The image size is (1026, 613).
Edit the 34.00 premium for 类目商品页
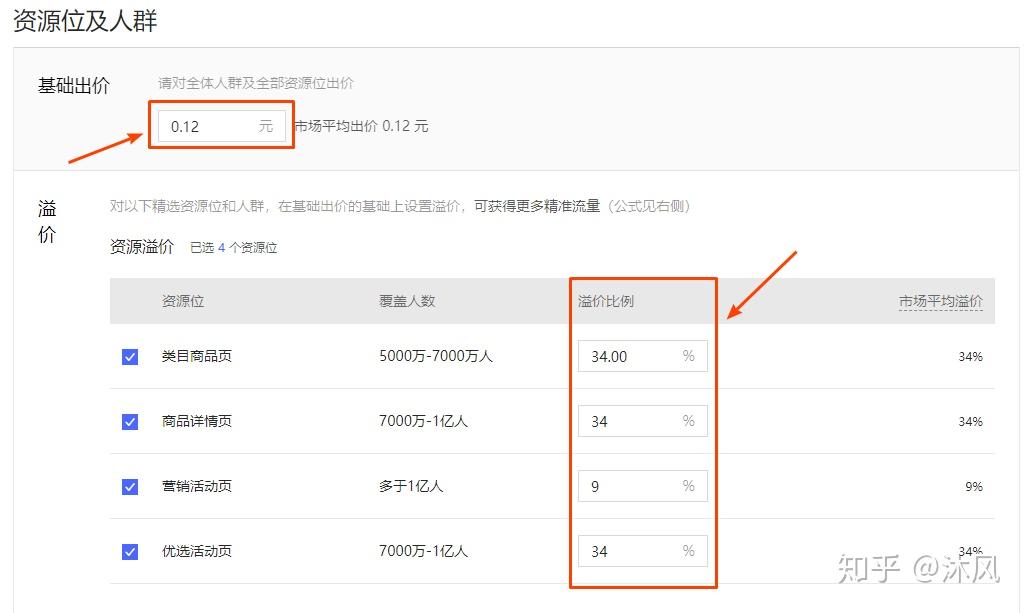click(643, 356)
